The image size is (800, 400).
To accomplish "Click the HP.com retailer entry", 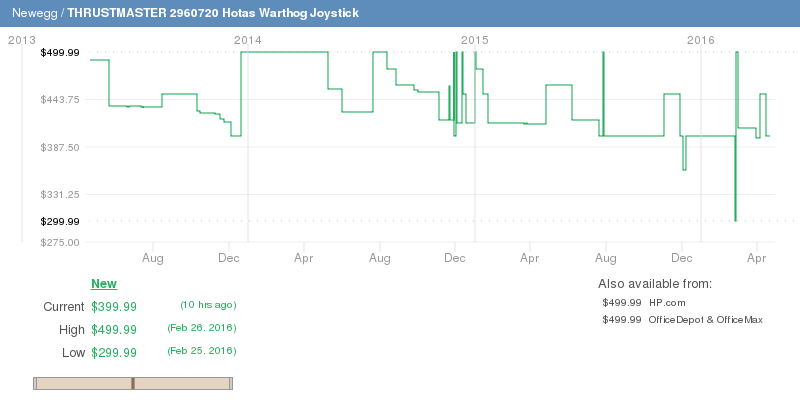I will pyautogui.click(x=667, y=303).
